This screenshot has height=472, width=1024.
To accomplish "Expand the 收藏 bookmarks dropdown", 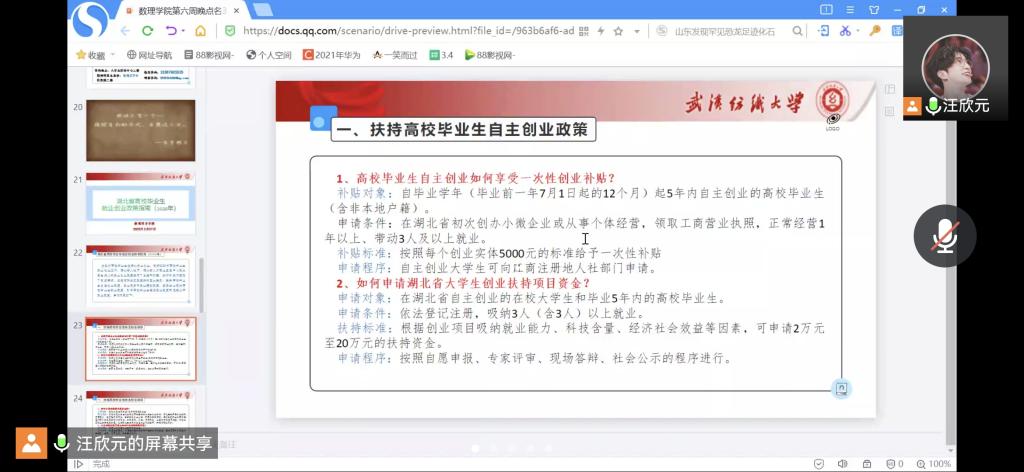I will click(x=110, y=55).
